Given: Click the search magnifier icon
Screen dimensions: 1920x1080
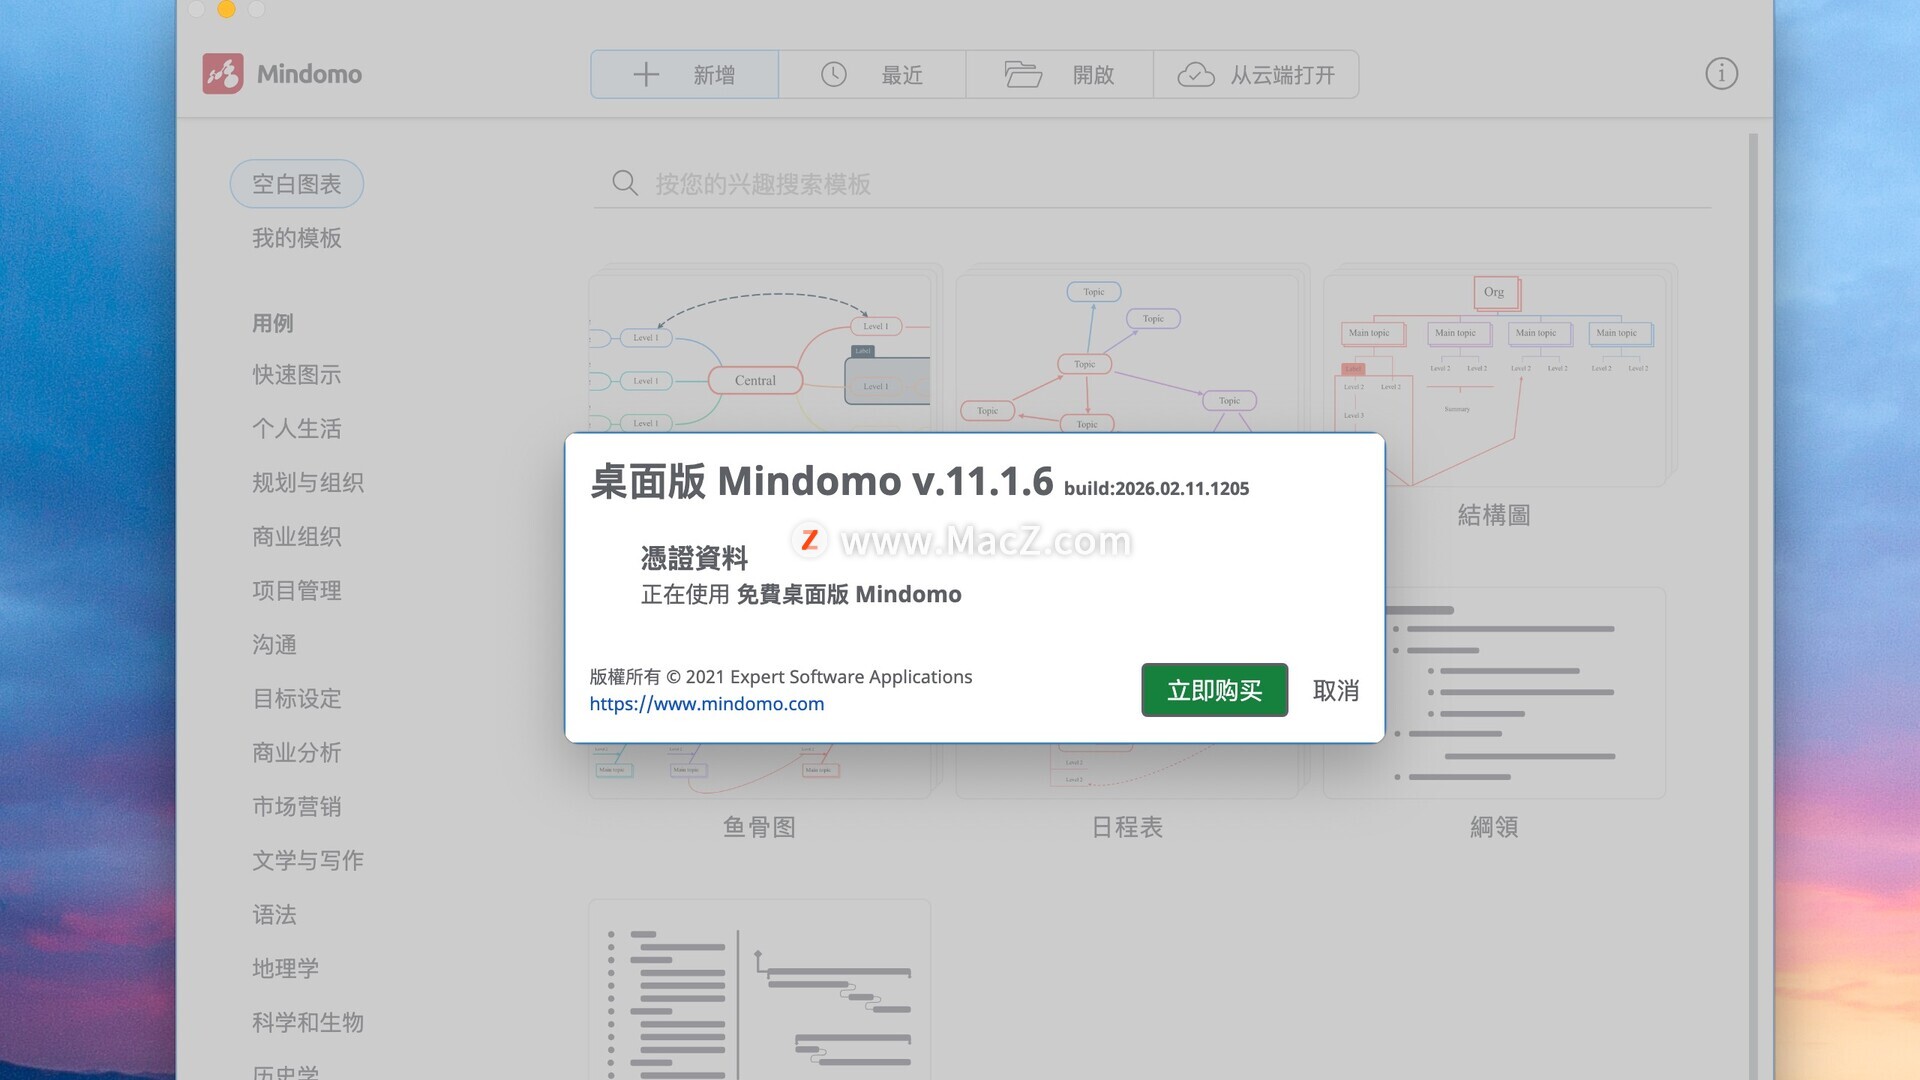Looking at the screenshot, I should (625, 183).
